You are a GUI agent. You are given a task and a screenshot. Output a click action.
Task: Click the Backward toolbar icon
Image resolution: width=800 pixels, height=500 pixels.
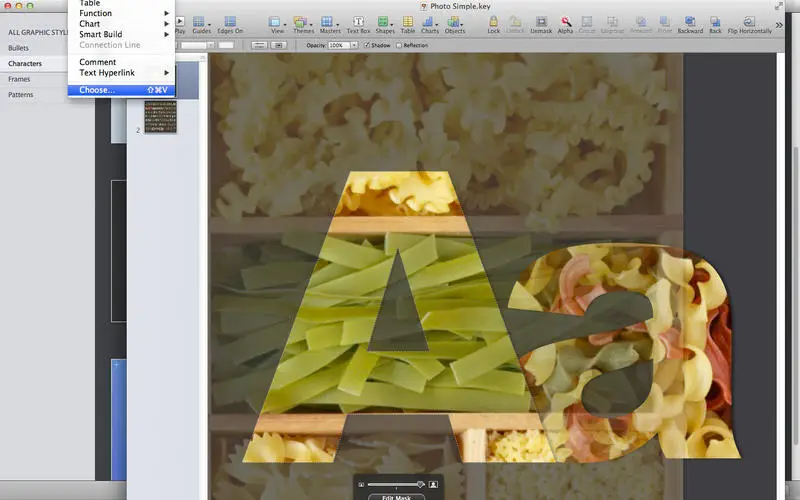(690, 24)
